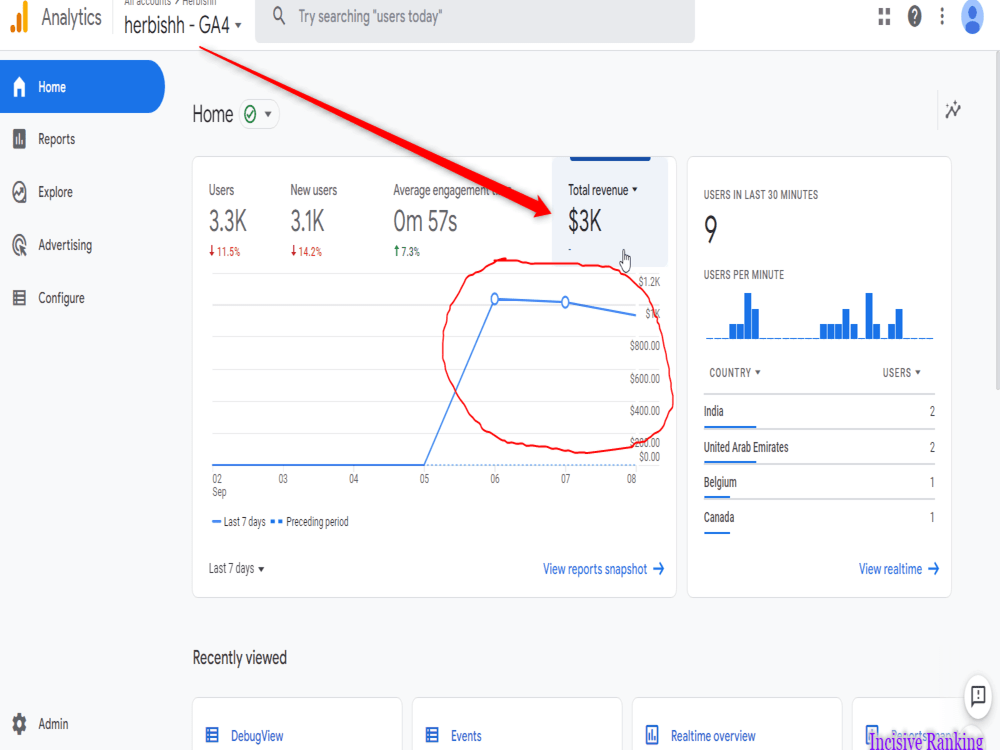Screen dimensions: 1000x750
Task: Open Explore in the sidebar
Action: pyautogui.click(x=55, y=192)
